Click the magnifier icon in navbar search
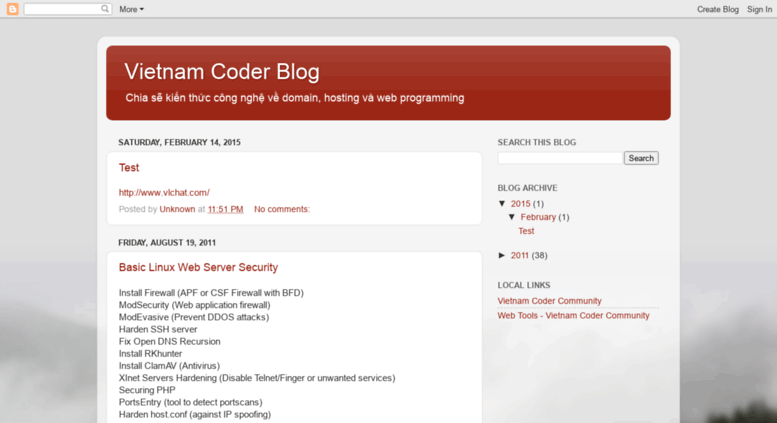Screen dimensions: 777x423 [x=105, y=9]
